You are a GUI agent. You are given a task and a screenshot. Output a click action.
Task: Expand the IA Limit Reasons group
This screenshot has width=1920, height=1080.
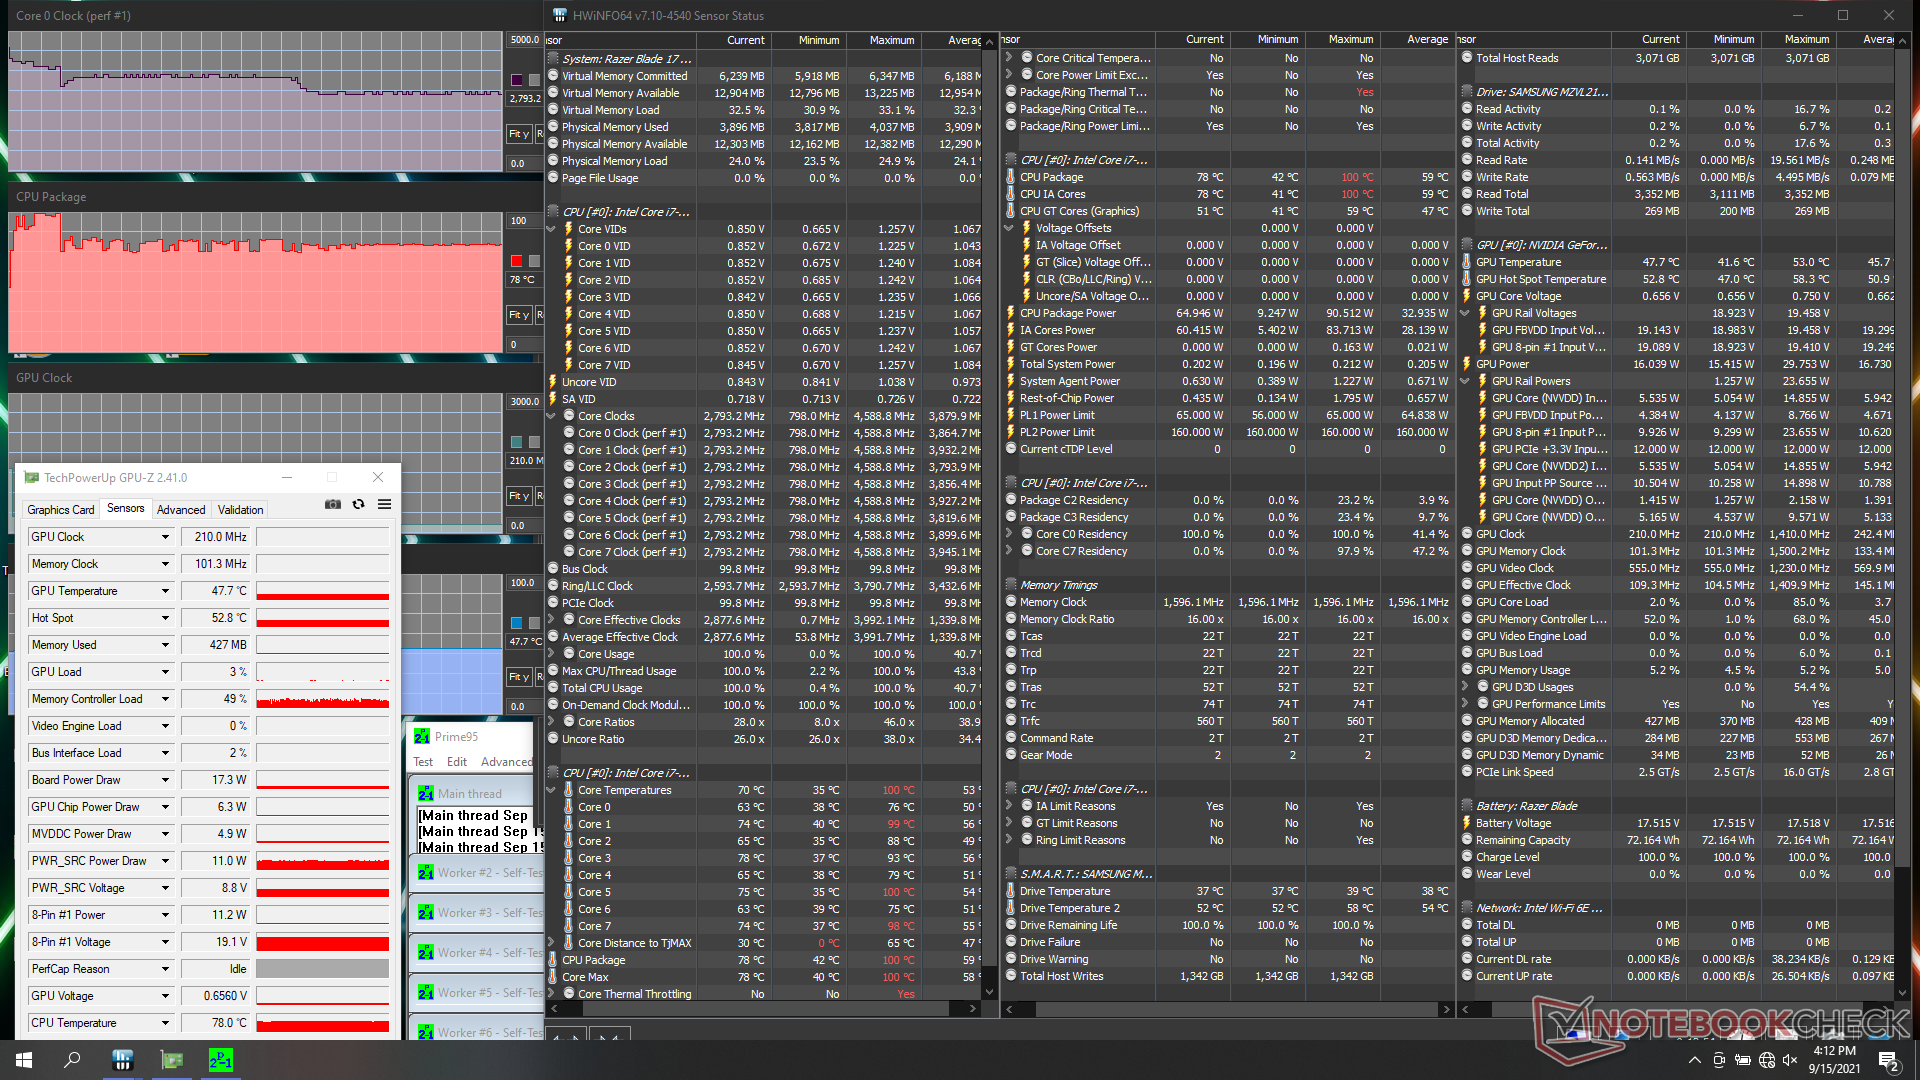pos(1009,806)
